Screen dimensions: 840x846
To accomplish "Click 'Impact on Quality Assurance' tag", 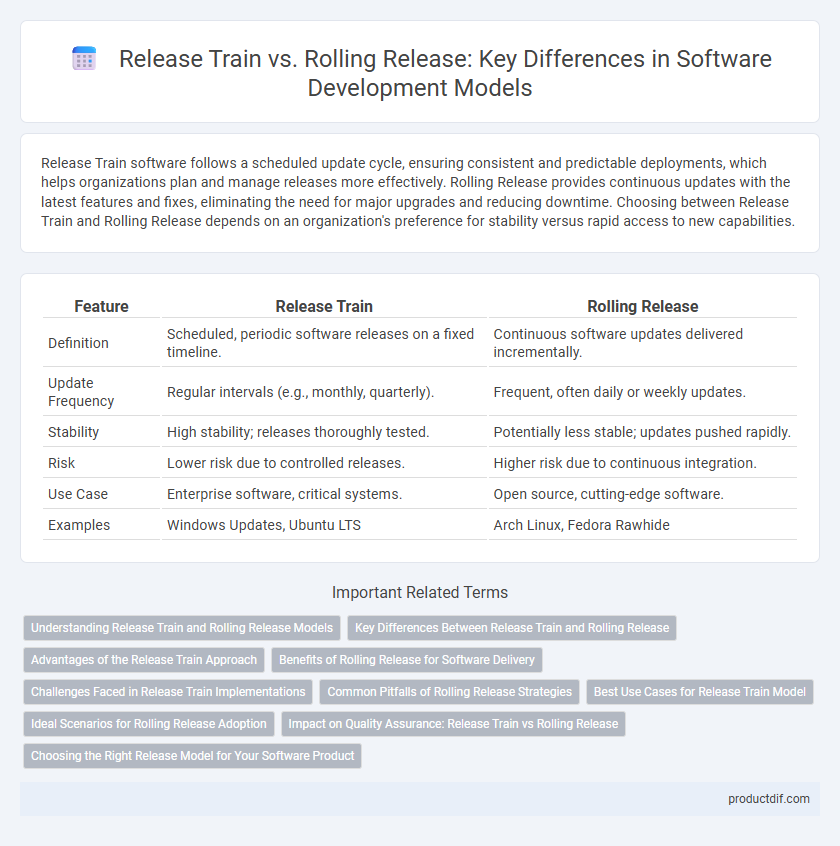I will [x=453, y=724].
